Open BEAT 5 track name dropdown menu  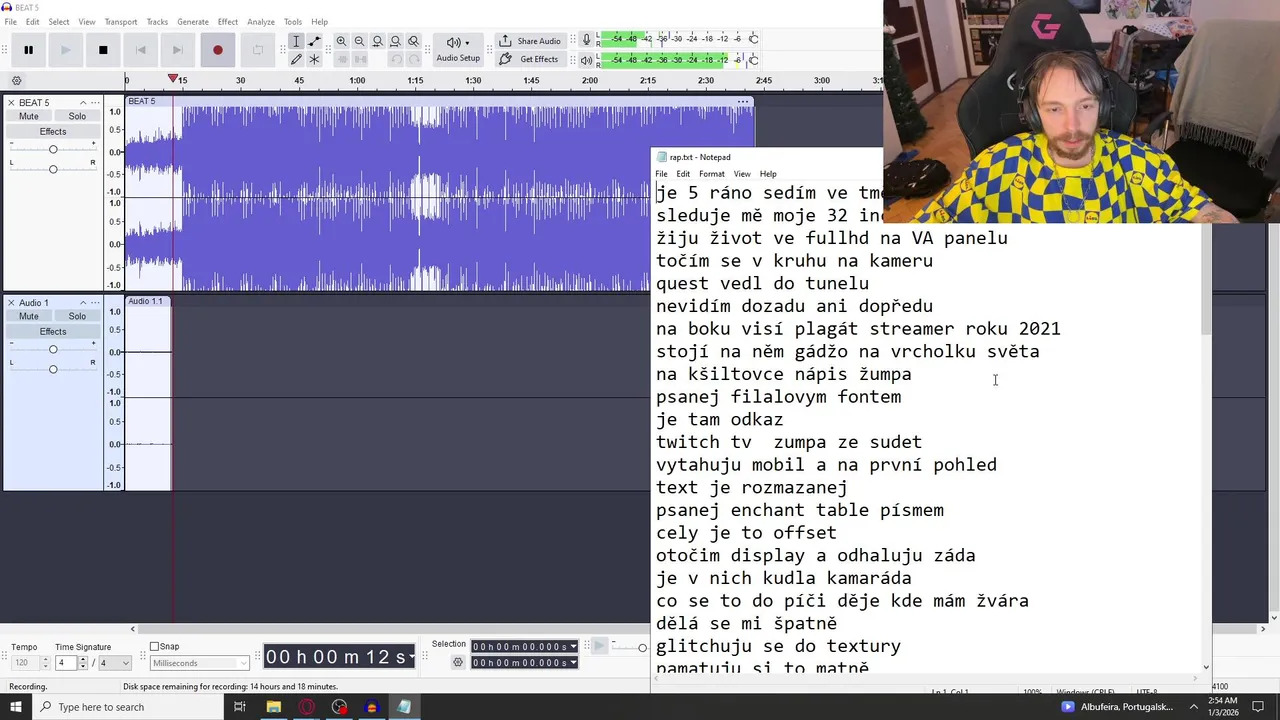click(x=97, y=103)
